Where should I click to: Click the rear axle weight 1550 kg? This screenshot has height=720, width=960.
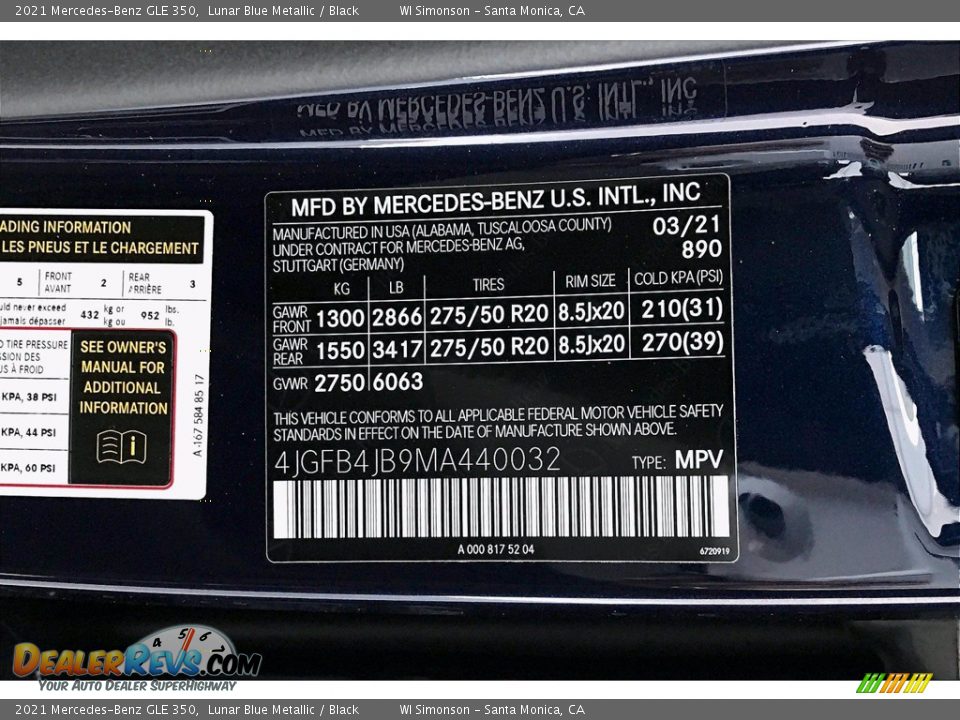tap(340, 350)
